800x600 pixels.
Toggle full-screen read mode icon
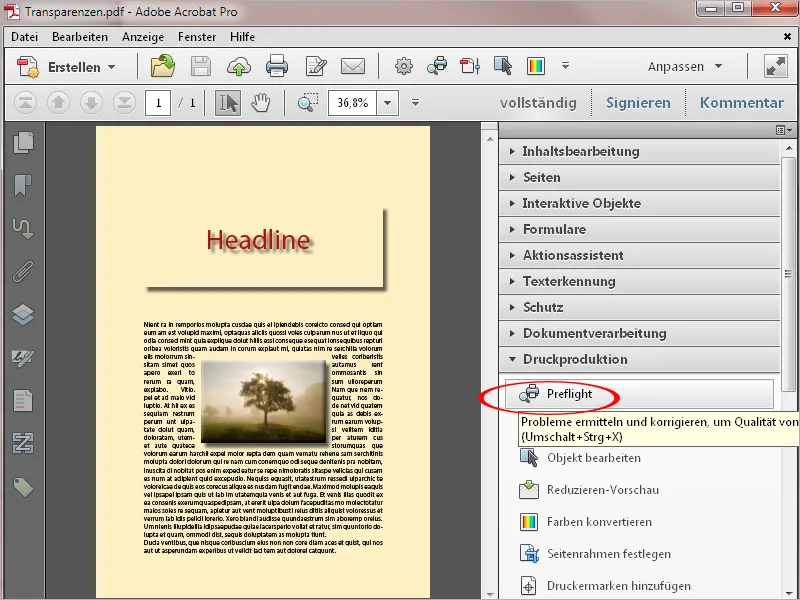(x=776, y=67)
